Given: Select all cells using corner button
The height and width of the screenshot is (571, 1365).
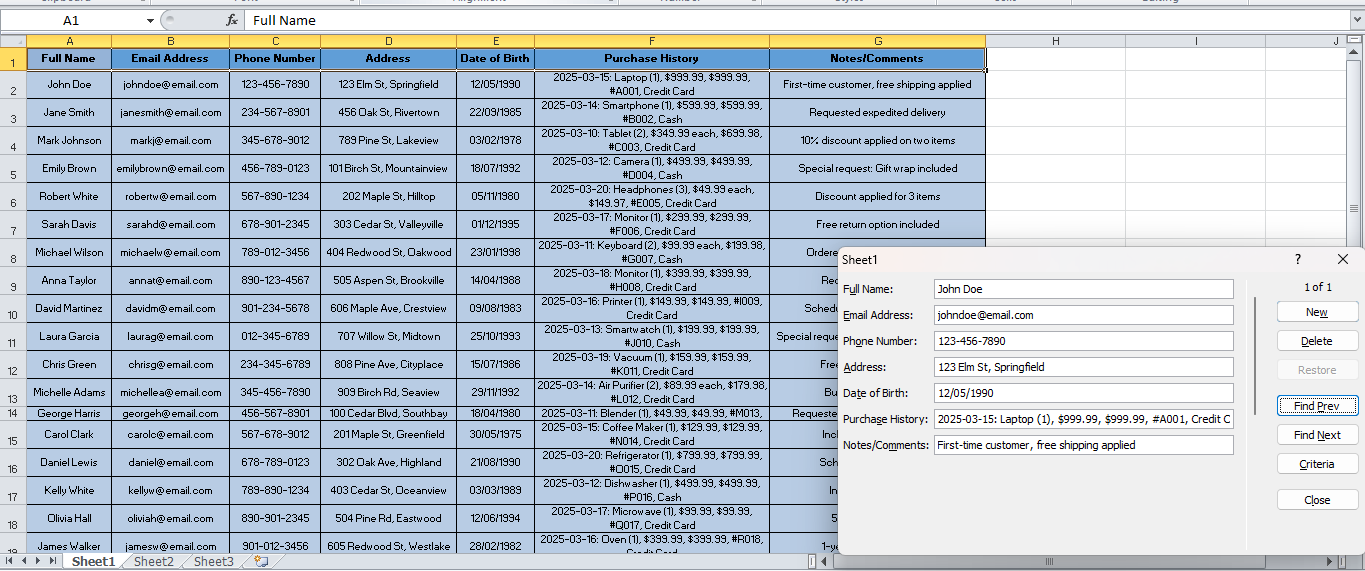Looking at the screenshot, I should (x=13, y=41).
